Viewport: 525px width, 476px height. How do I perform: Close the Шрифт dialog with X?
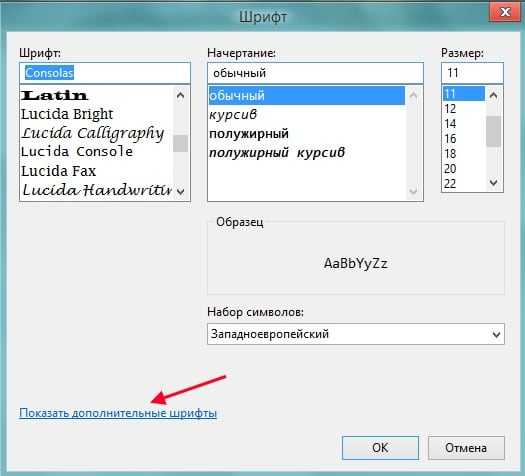(505, 12)
